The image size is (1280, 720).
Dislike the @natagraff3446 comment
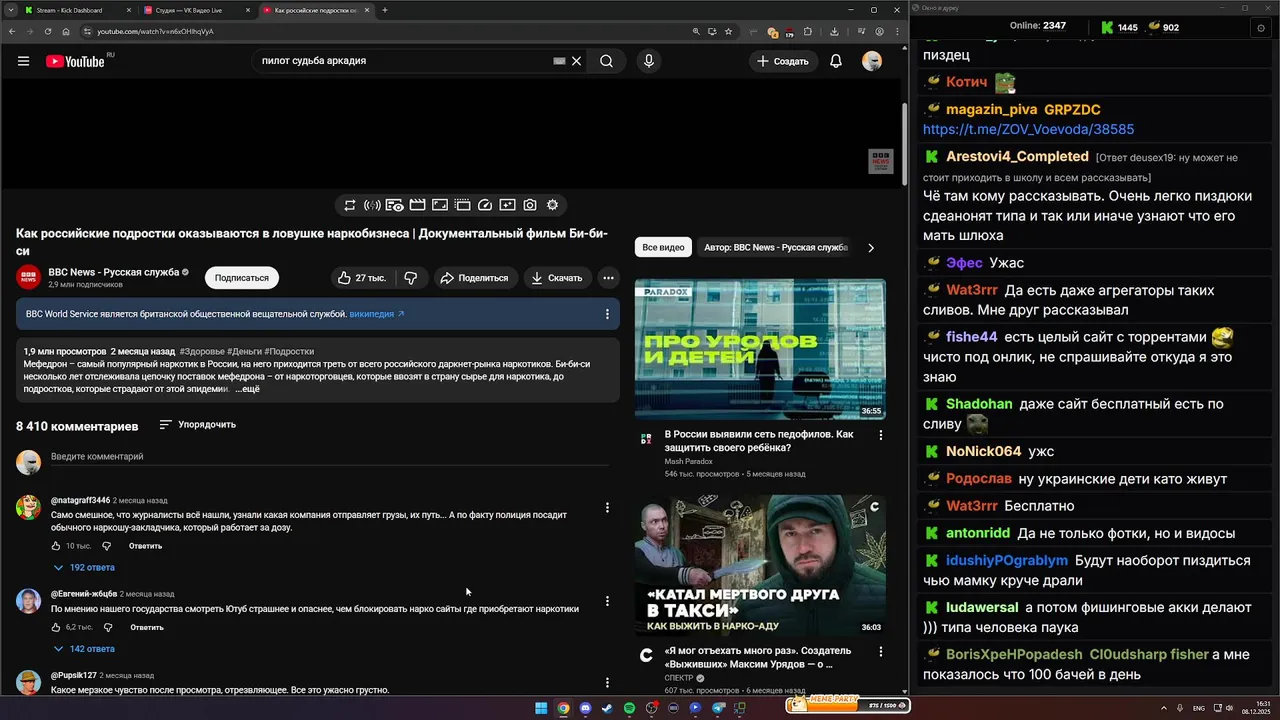pos(107,546)
